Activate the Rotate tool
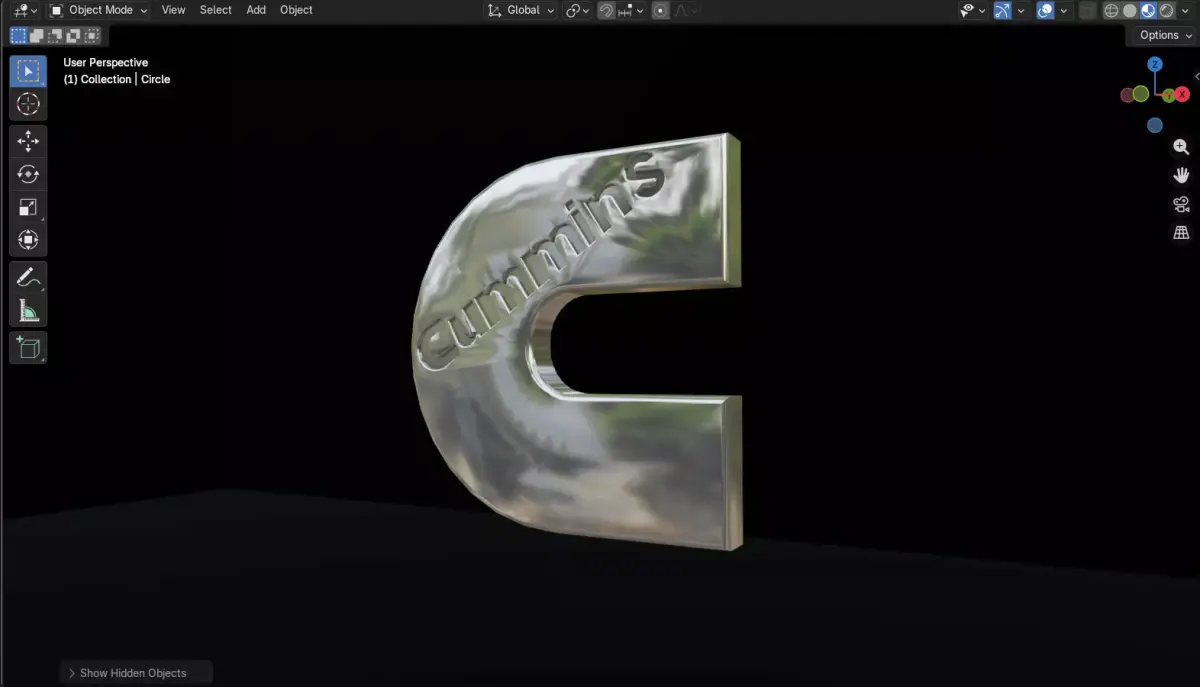 pyautogui.click(x=28, y=173)
